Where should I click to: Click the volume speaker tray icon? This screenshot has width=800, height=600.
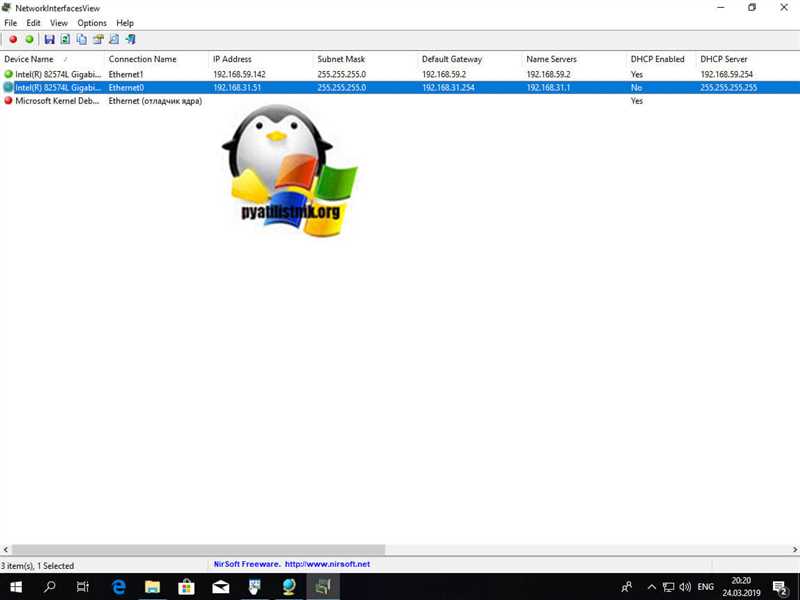[685, 587]
